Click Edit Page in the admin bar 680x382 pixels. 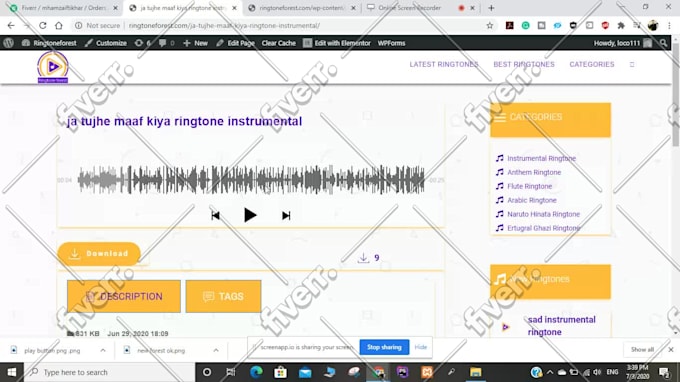[x=235, y=43]
